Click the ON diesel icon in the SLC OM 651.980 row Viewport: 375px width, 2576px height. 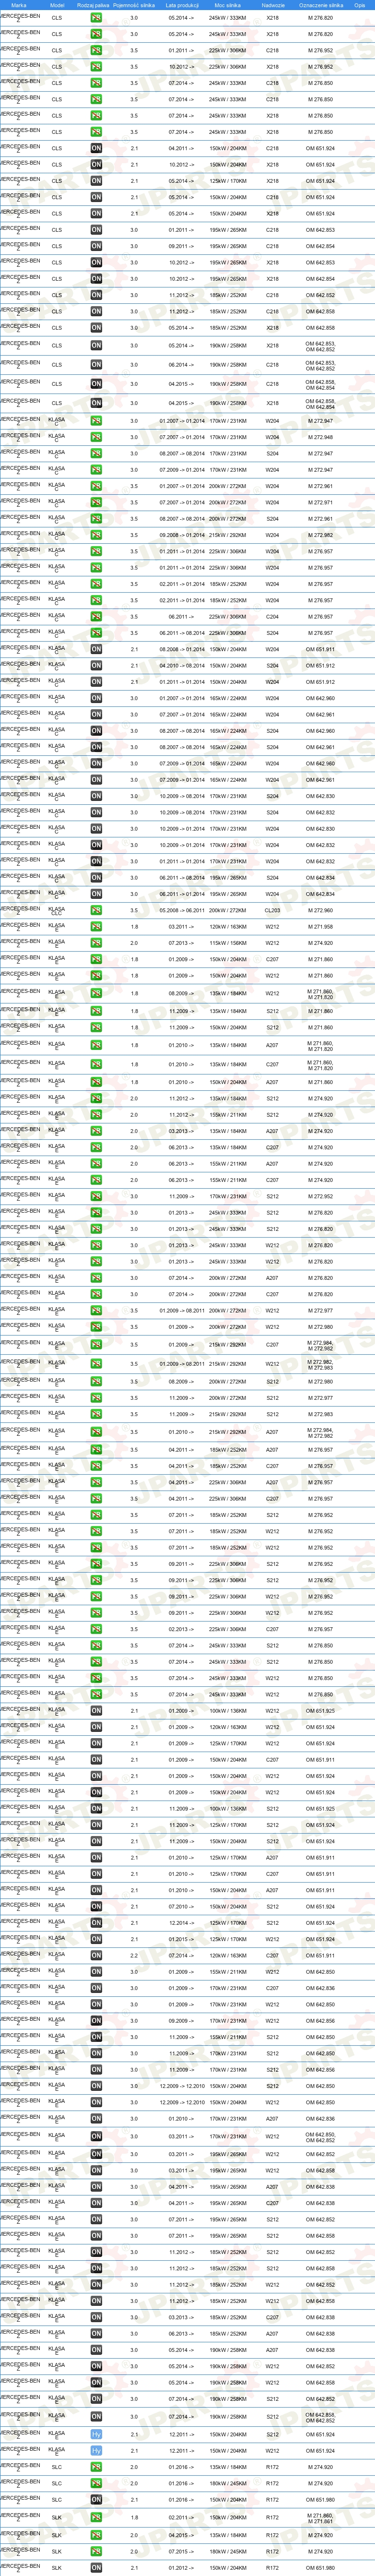[96, 2500]
